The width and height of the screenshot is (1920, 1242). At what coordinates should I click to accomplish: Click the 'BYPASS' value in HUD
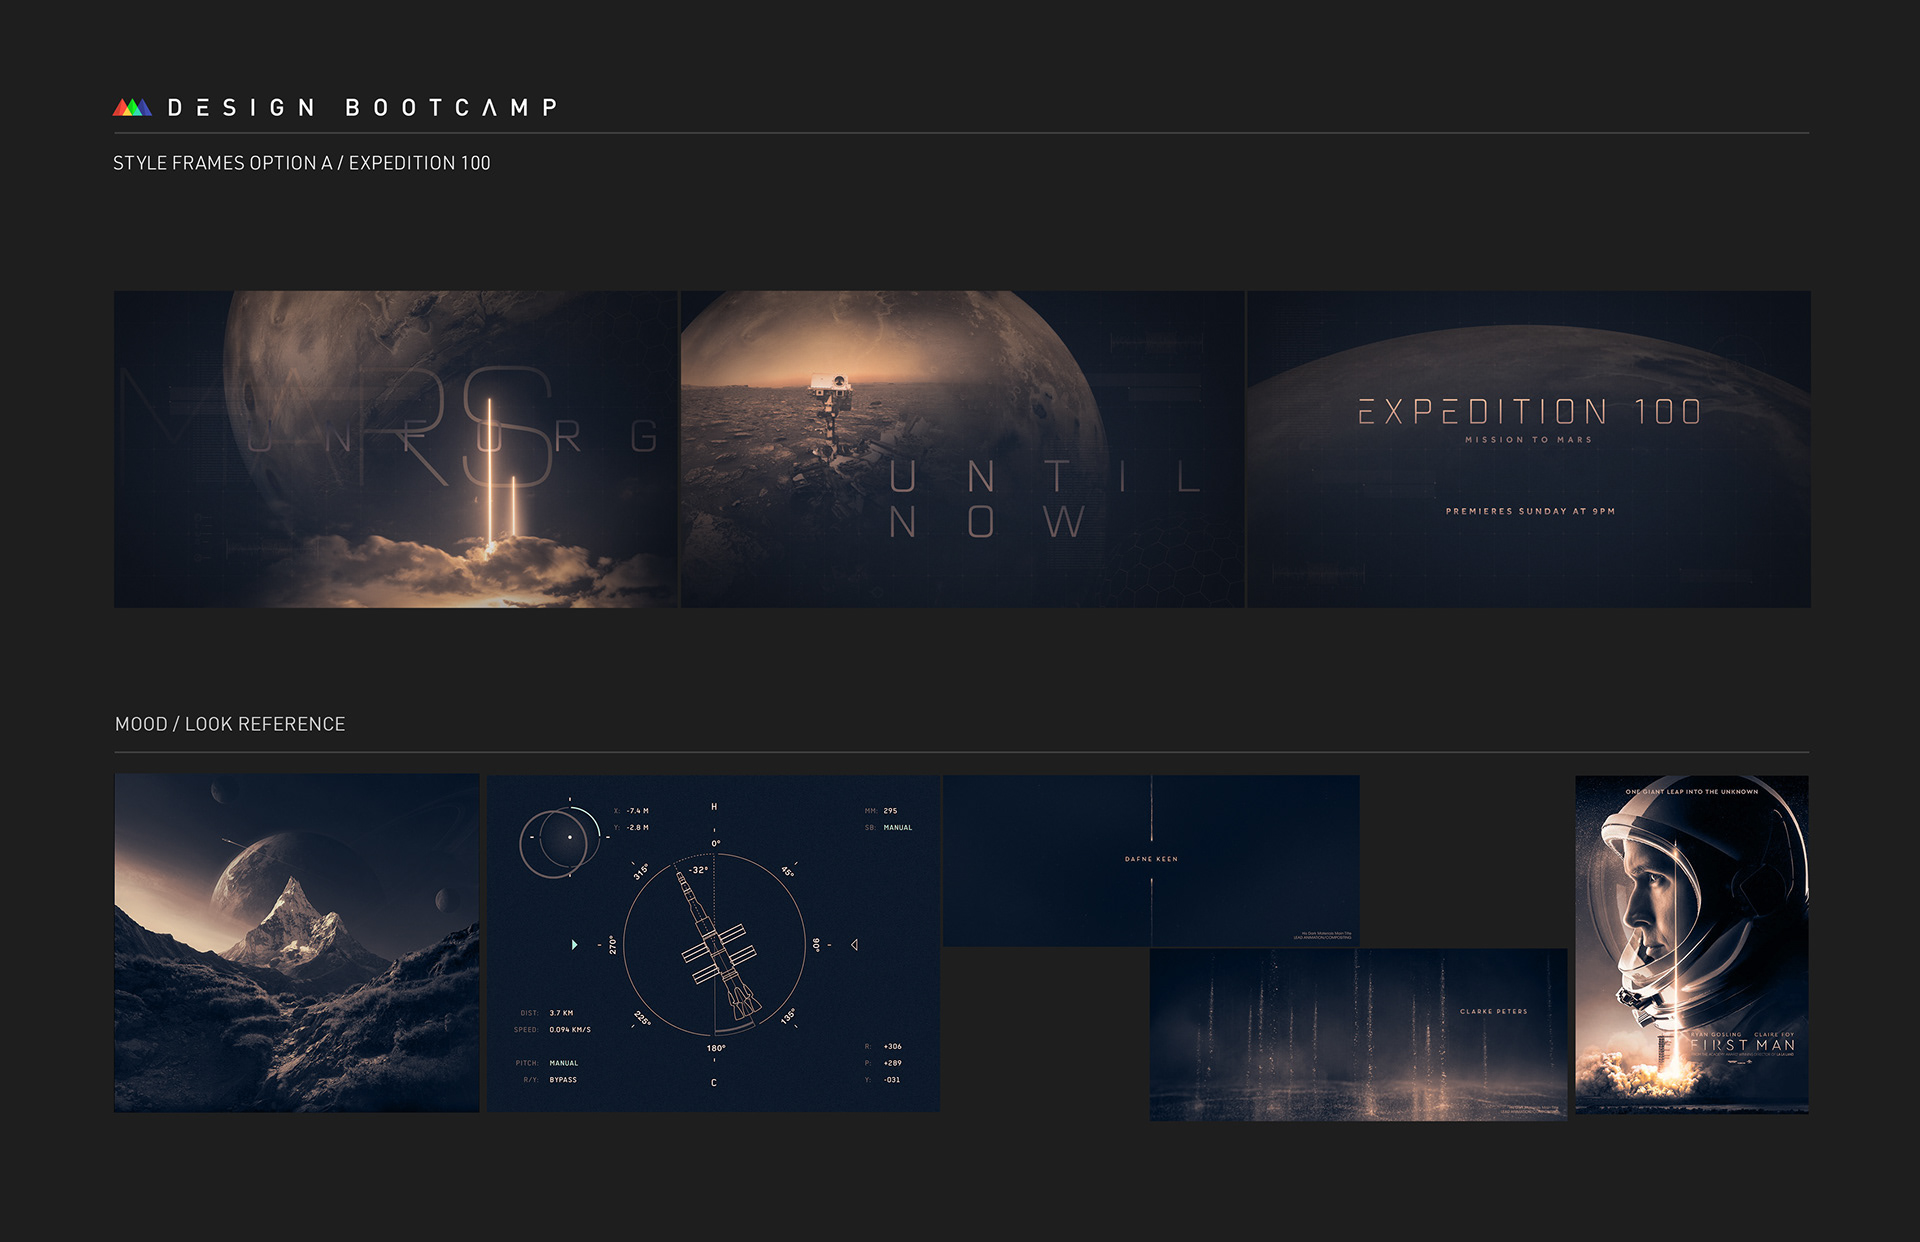click(x=563, y=1080)
